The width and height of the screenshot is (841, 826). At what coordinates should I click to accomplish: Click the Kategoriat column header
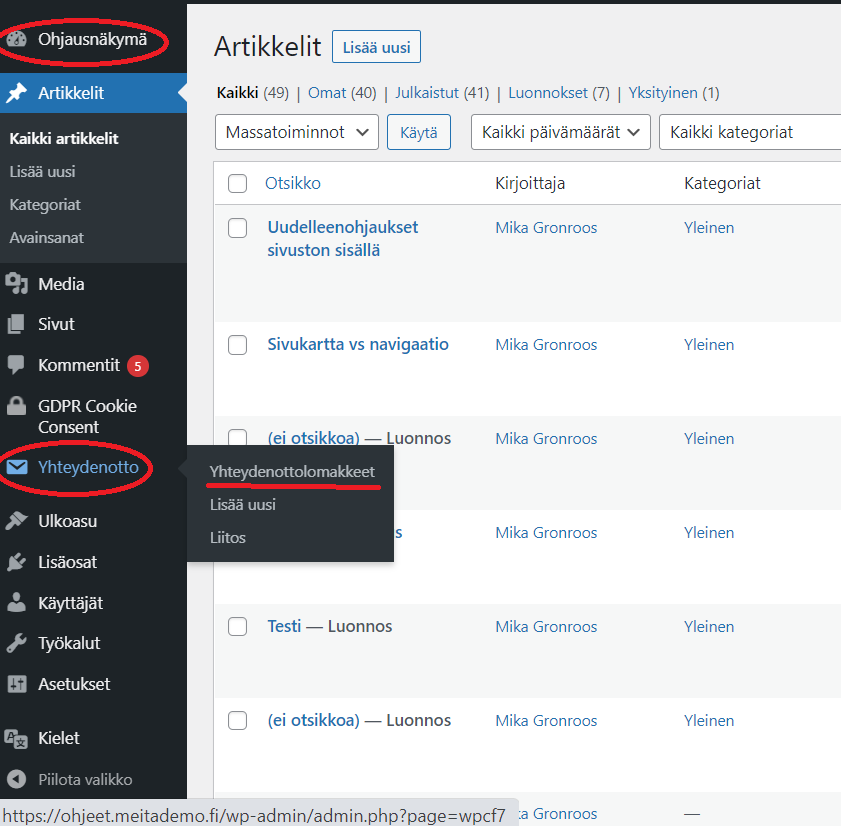pyautogui.click(x=722, y=183)
